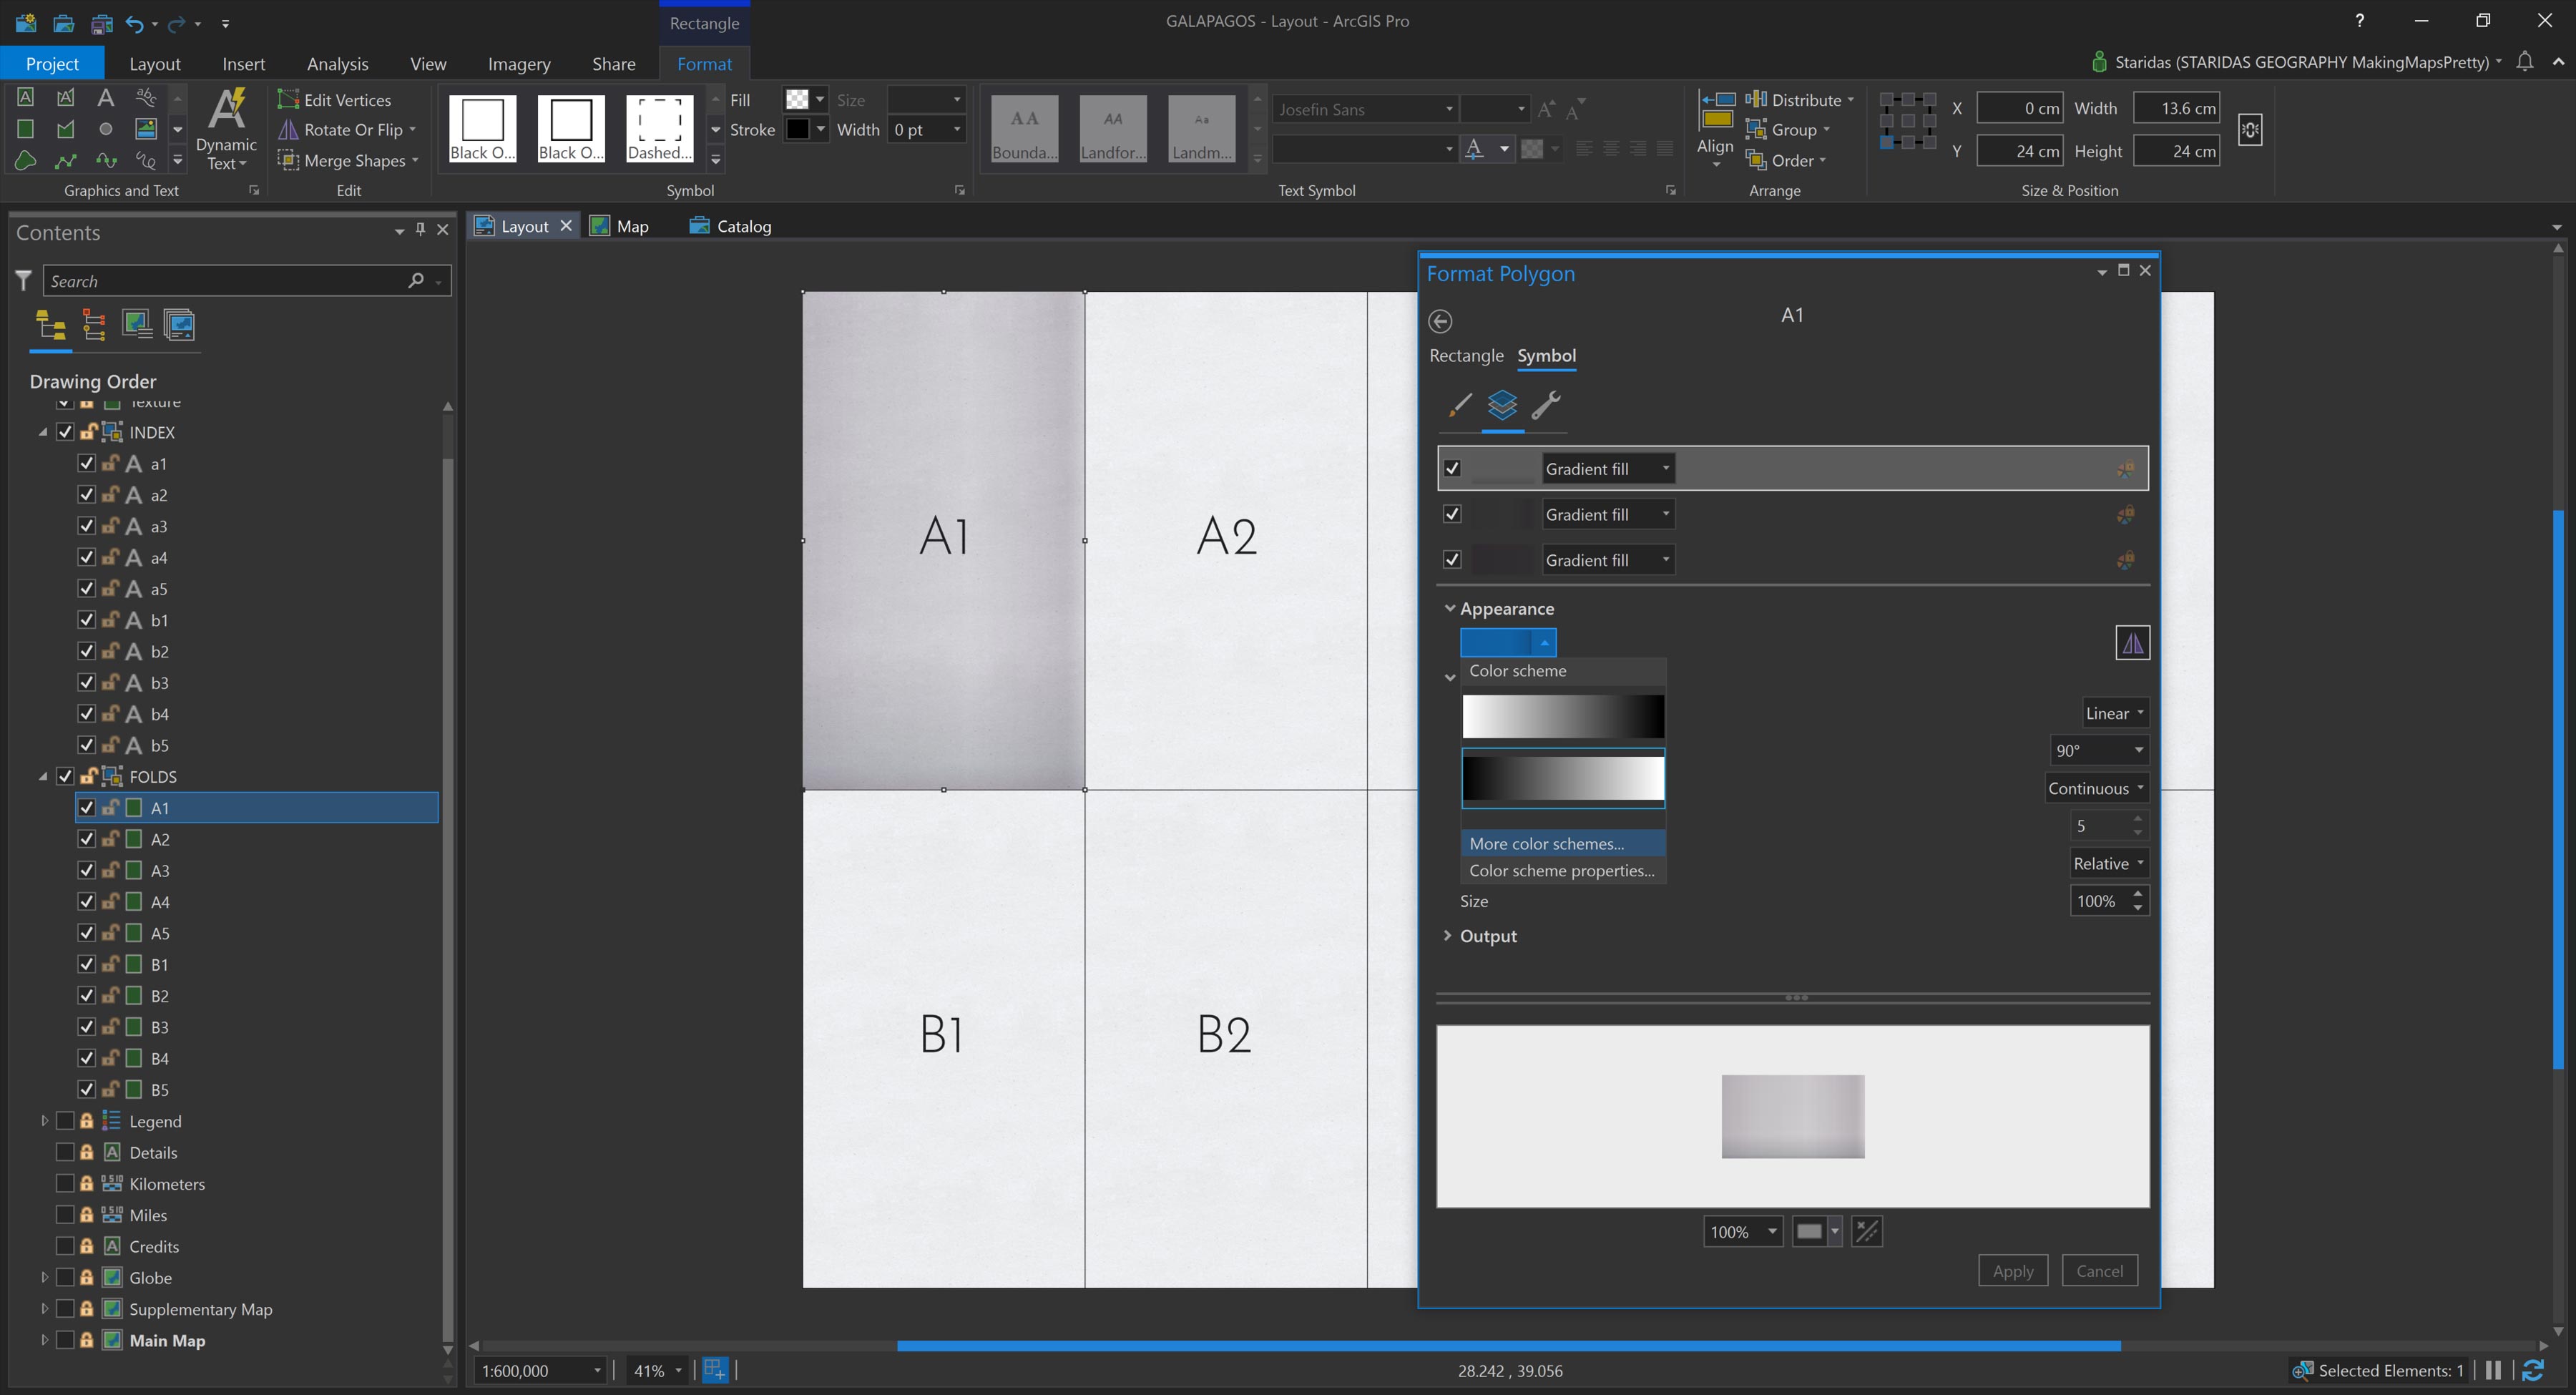Pick the black-to-white gradient scheme swatch
This screenshot has height=1395, width=2576.
[x=1563, y=779]
